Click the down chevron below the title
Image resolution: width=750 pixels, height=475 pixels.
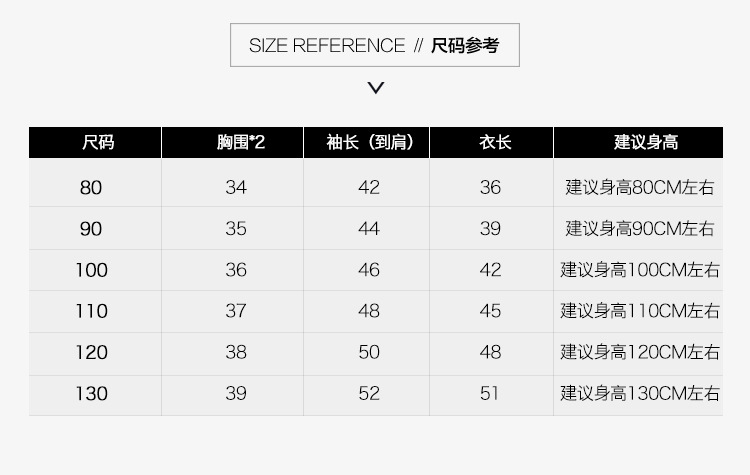[375, 88]
